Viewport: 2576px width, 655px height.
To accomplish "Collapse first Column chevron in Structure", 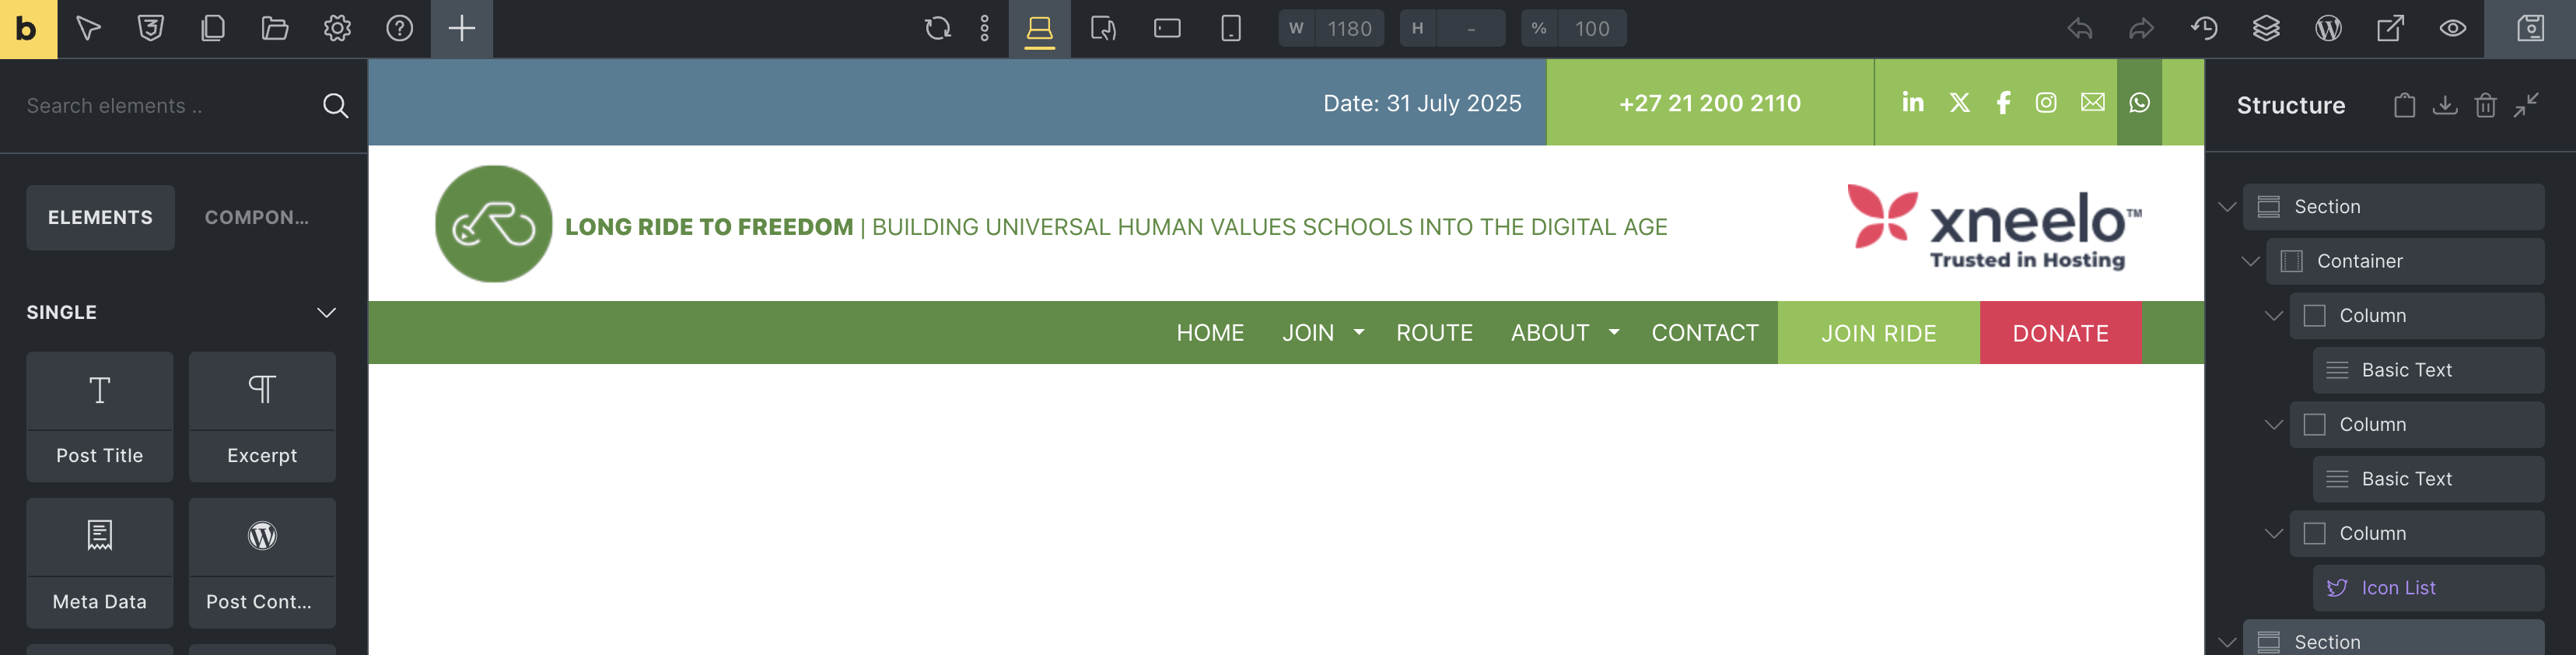I will [2273, 316].
